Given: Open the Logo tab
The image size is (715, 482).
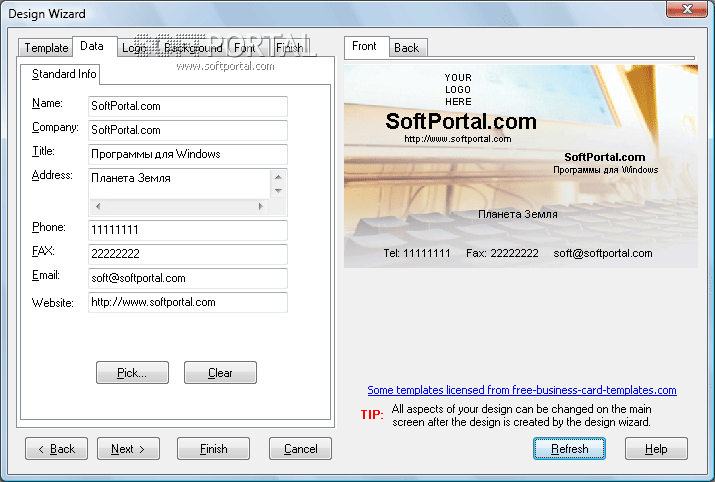Looking at the screenshot, I should (x=134, y=48).
